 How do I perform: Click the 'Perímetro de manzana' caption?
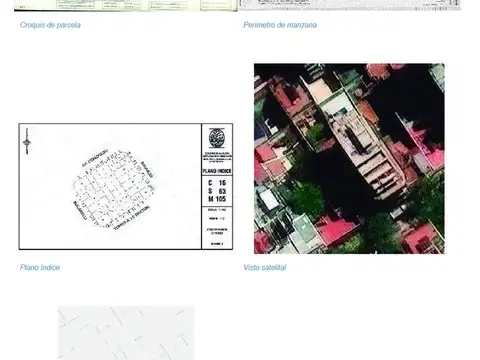pyautogui.click(x=280, y=25)
